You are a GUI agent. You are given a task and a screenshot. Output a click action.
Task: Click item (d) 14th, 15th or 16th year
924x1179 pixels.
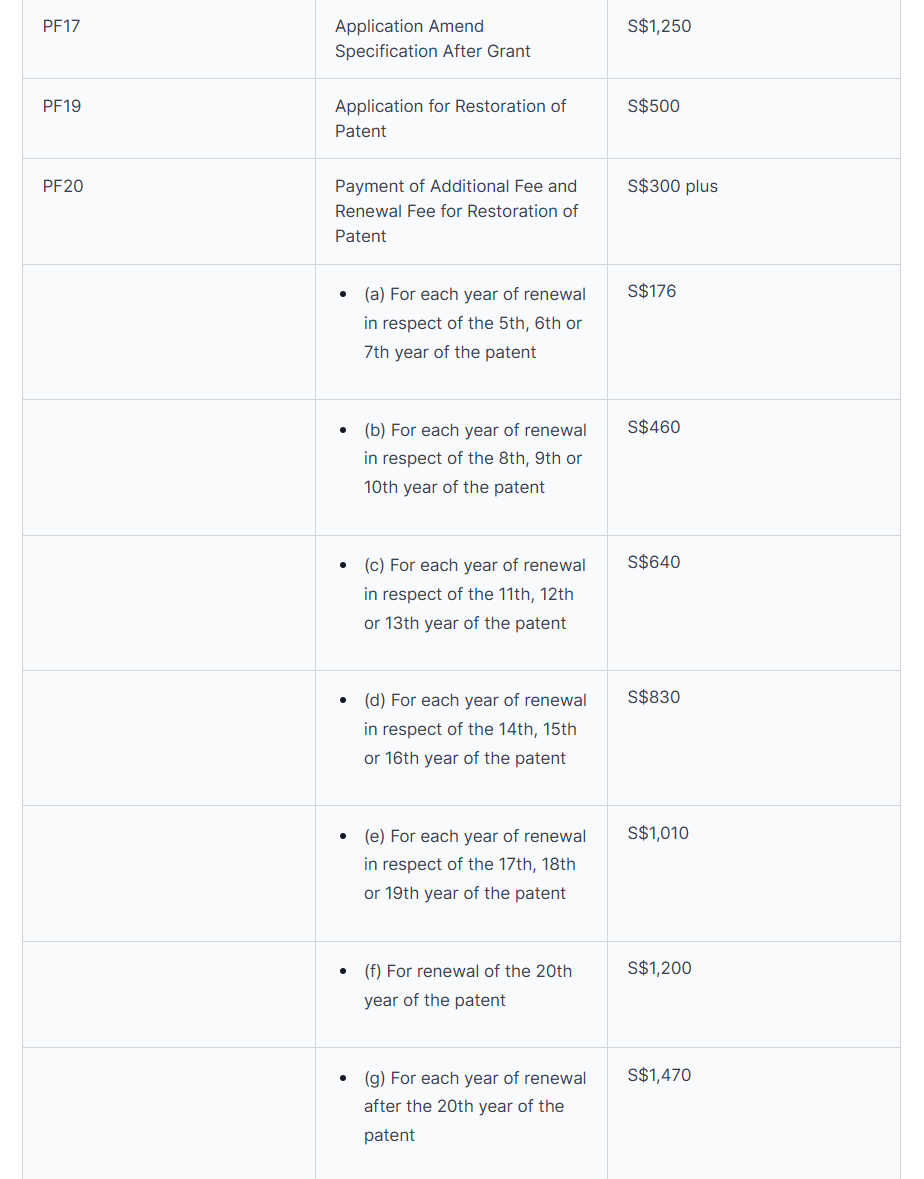(x=474, y=729)
